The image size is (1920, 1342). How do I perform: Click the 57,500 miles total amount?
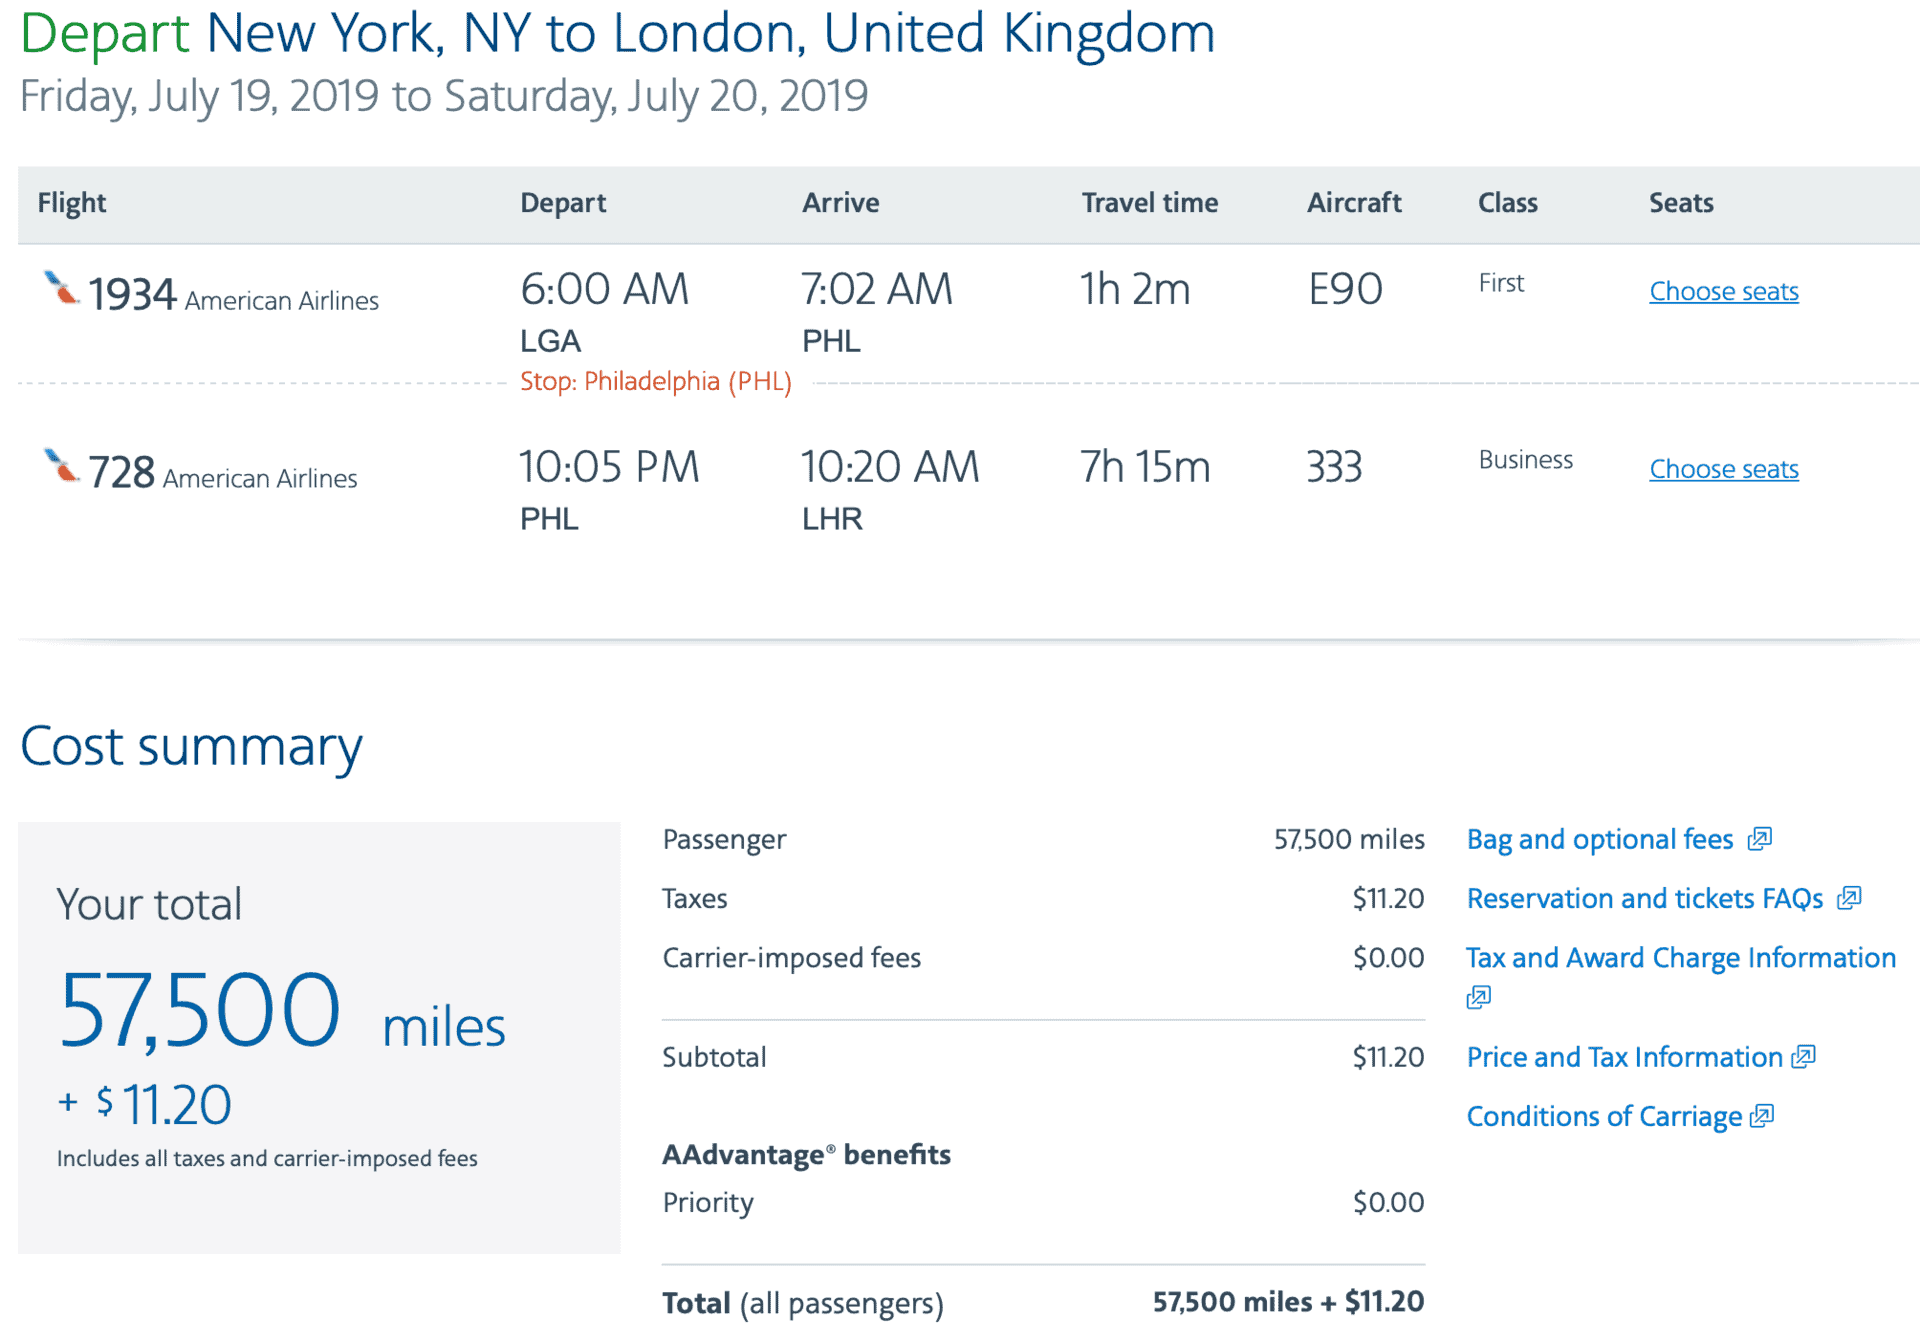click(282, 1012)
